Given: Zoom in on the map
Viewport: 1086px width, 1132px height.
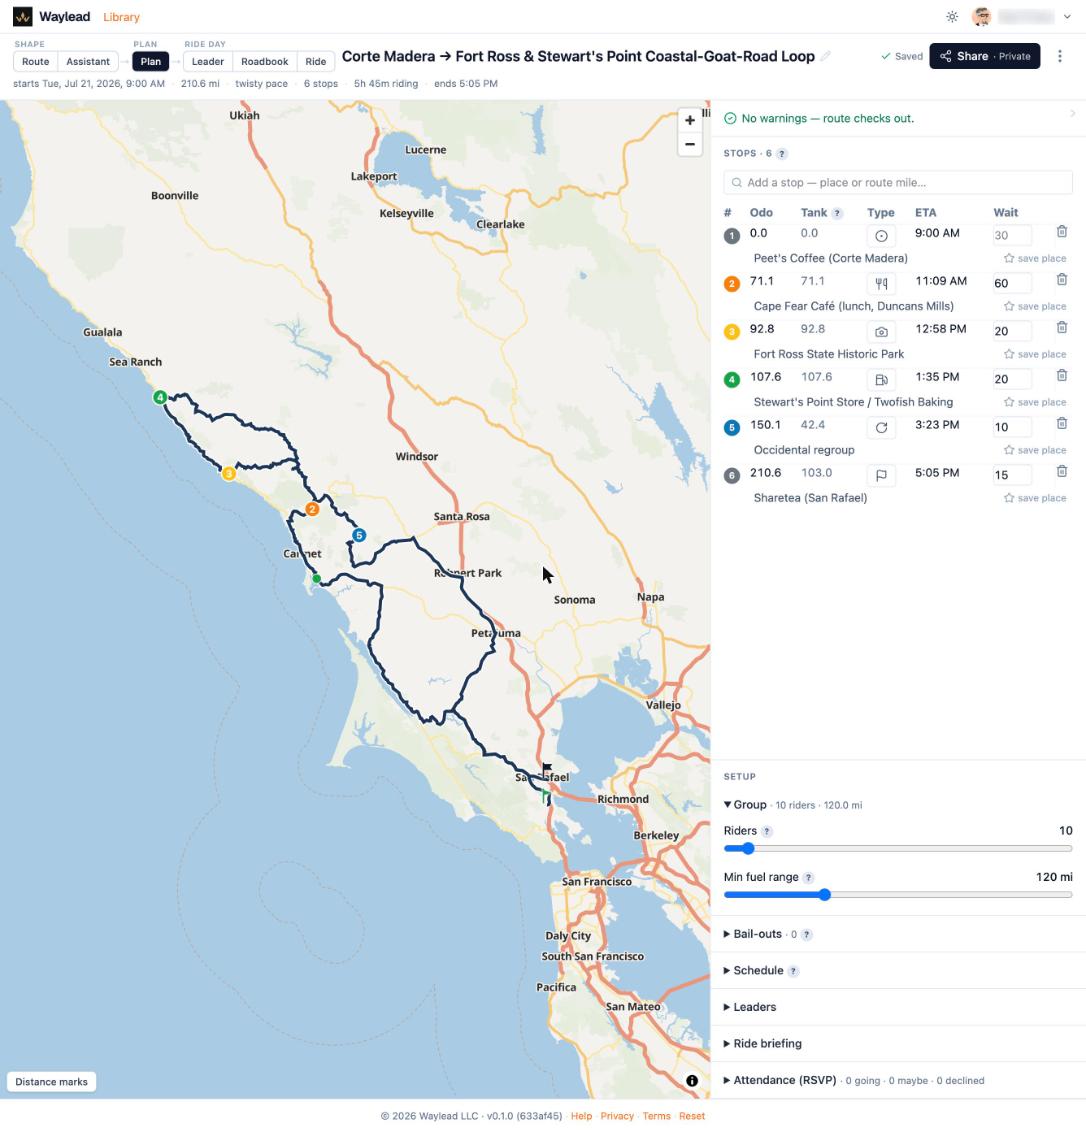Looking at the screenshot, I should (x=690, y=121).
